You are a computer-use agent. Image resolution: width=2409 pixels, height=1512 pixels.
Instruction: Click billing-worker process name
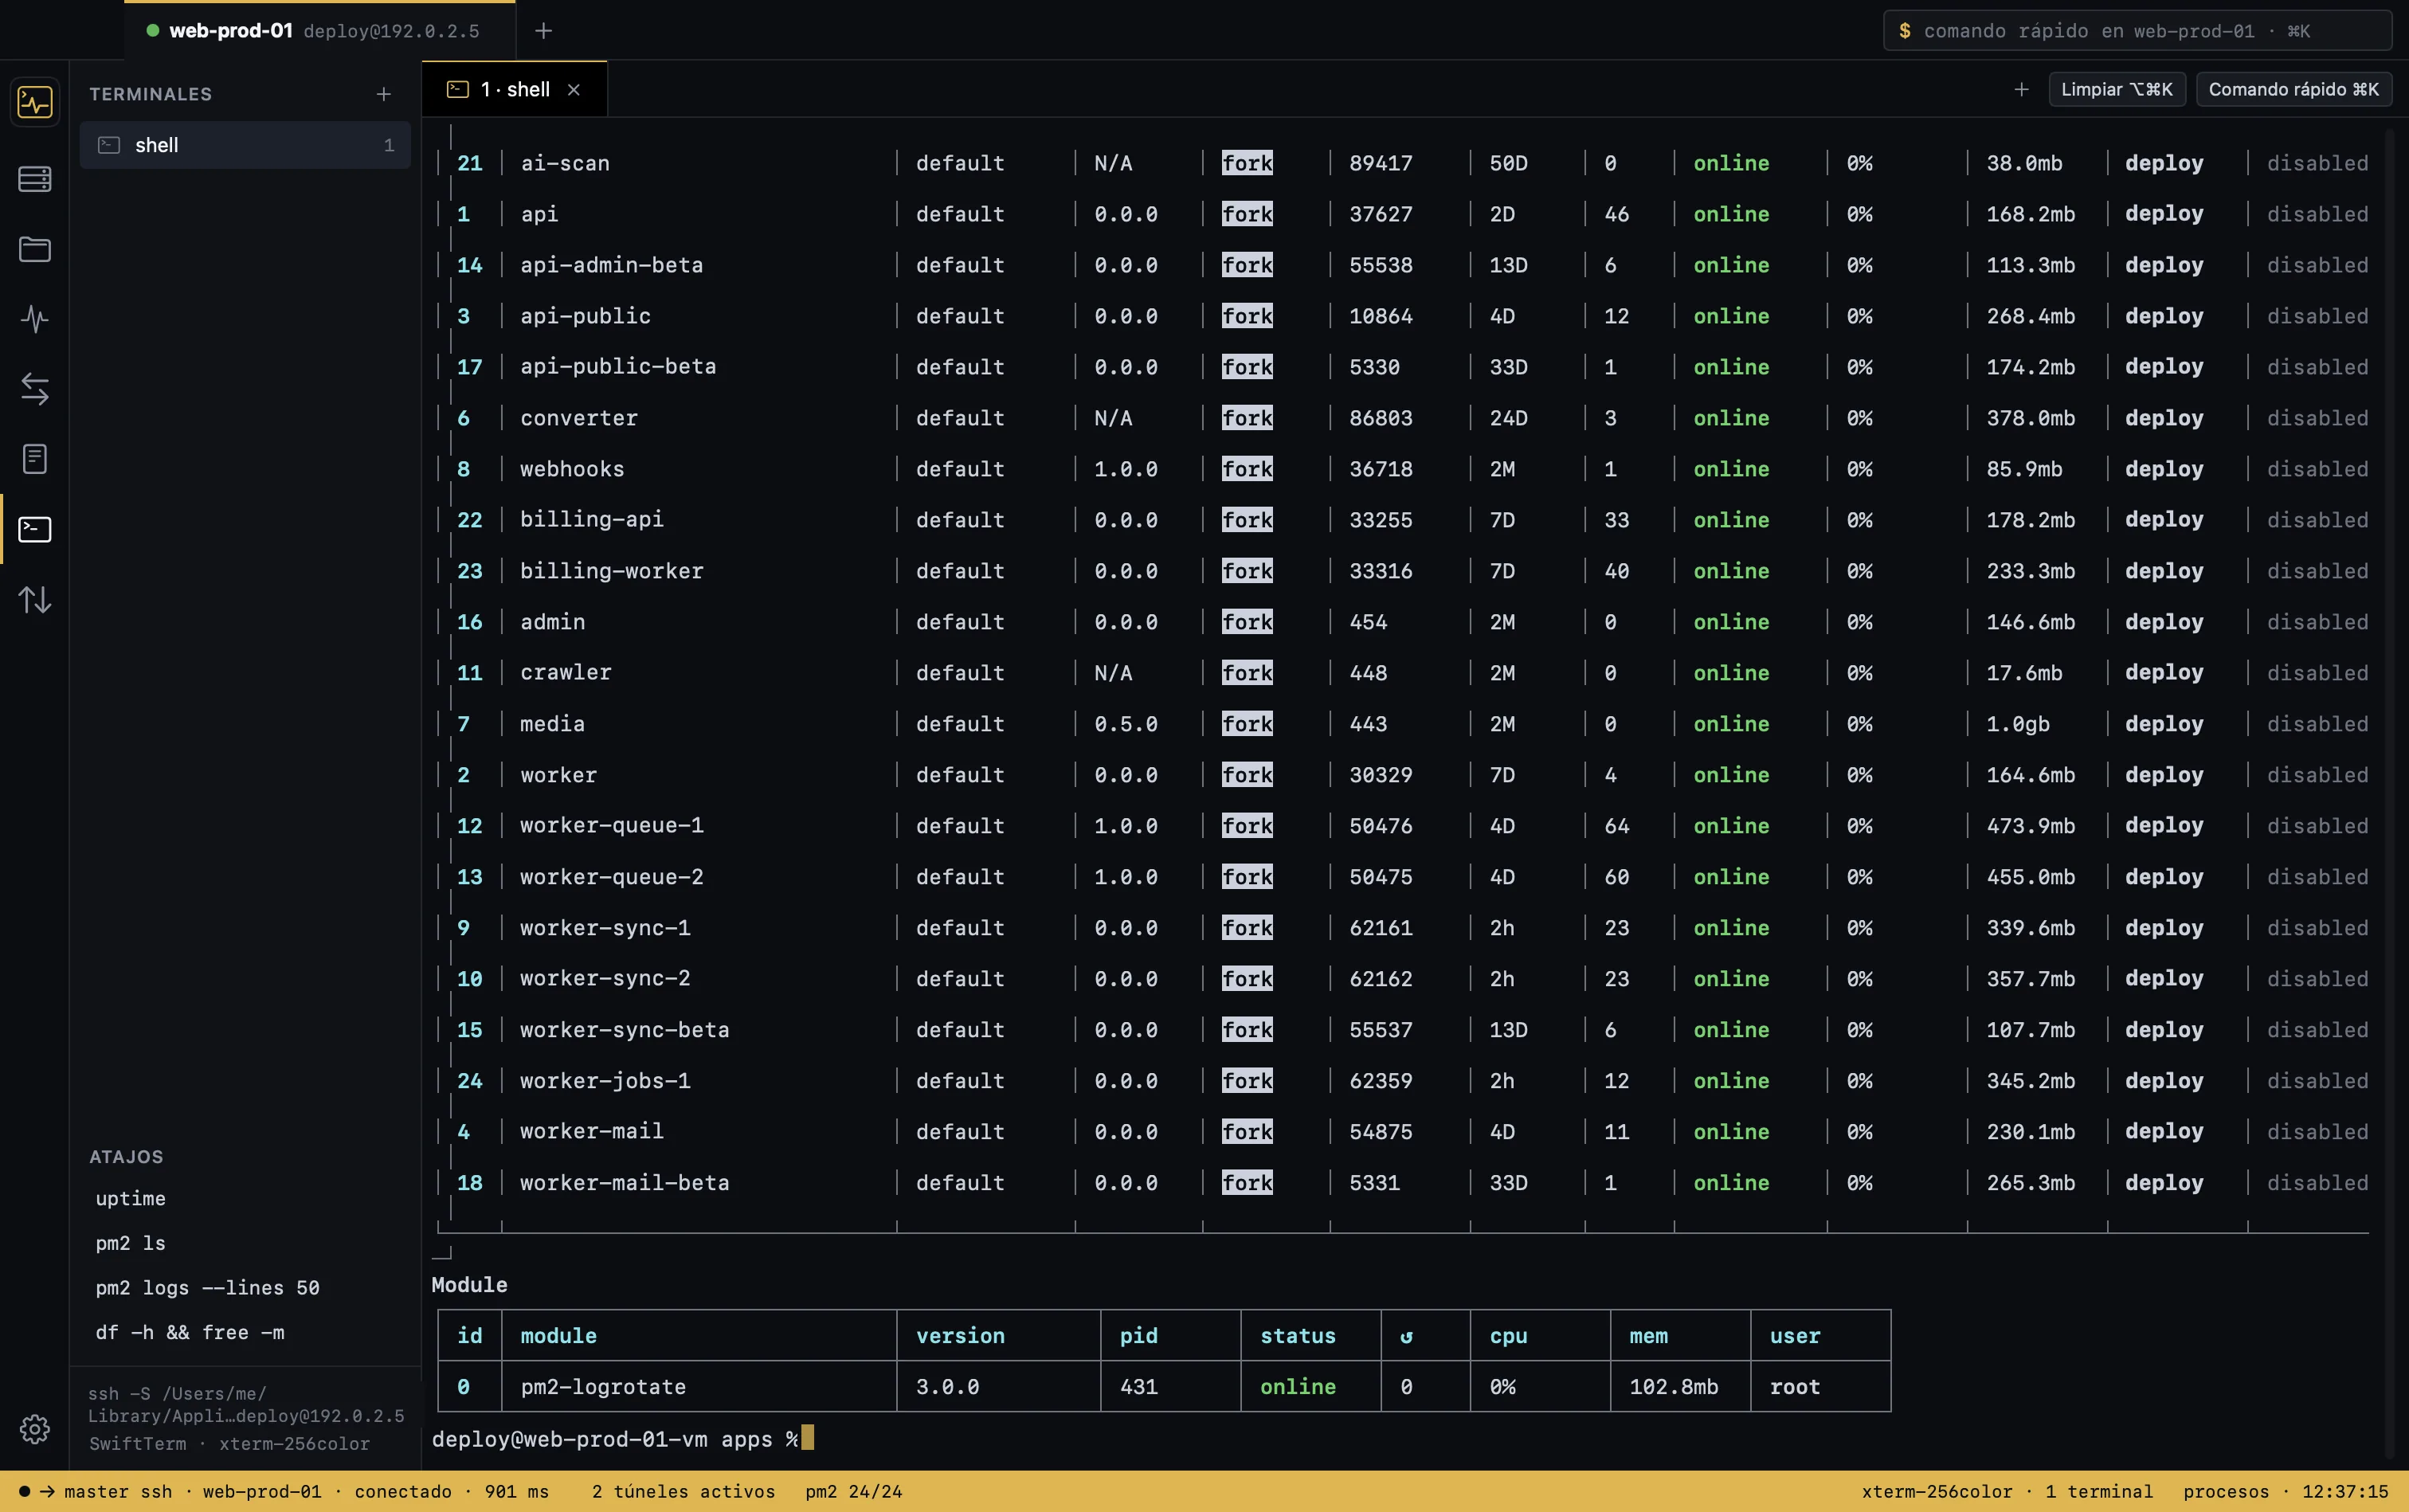coord(611,571)
